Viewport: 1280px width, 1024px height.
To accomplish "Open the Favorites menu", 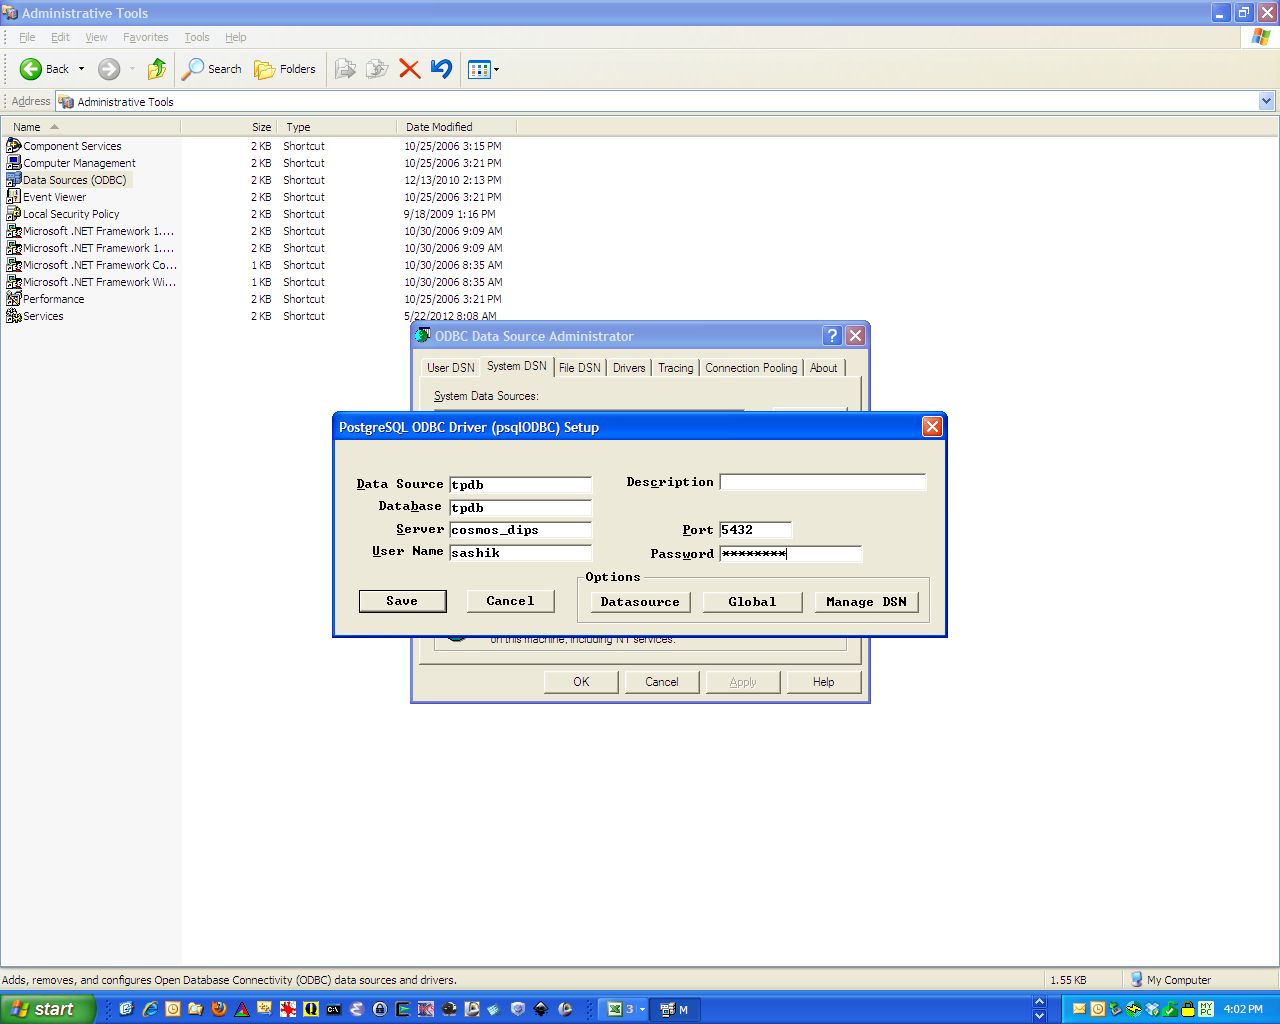I will tap(145, 37).
